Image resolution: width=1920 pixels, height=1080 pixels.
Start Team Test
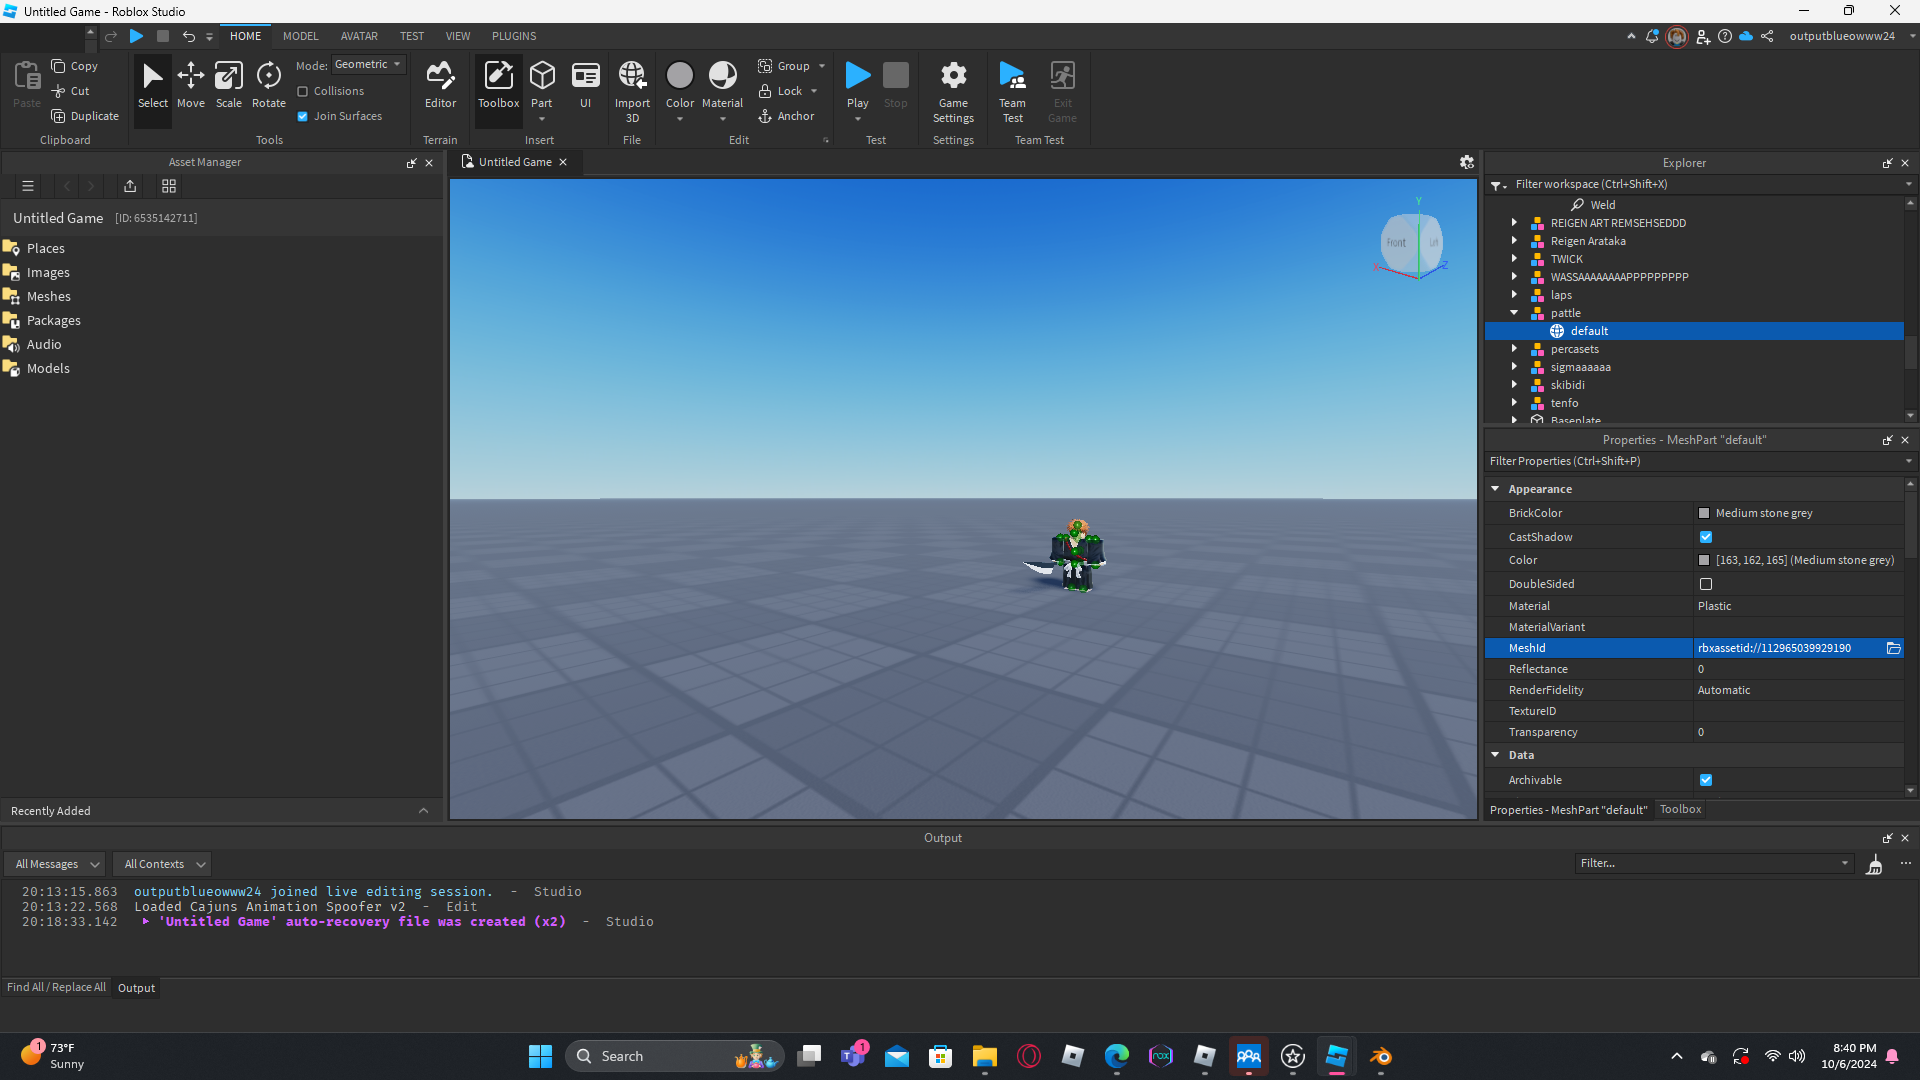click(1012, 90)
